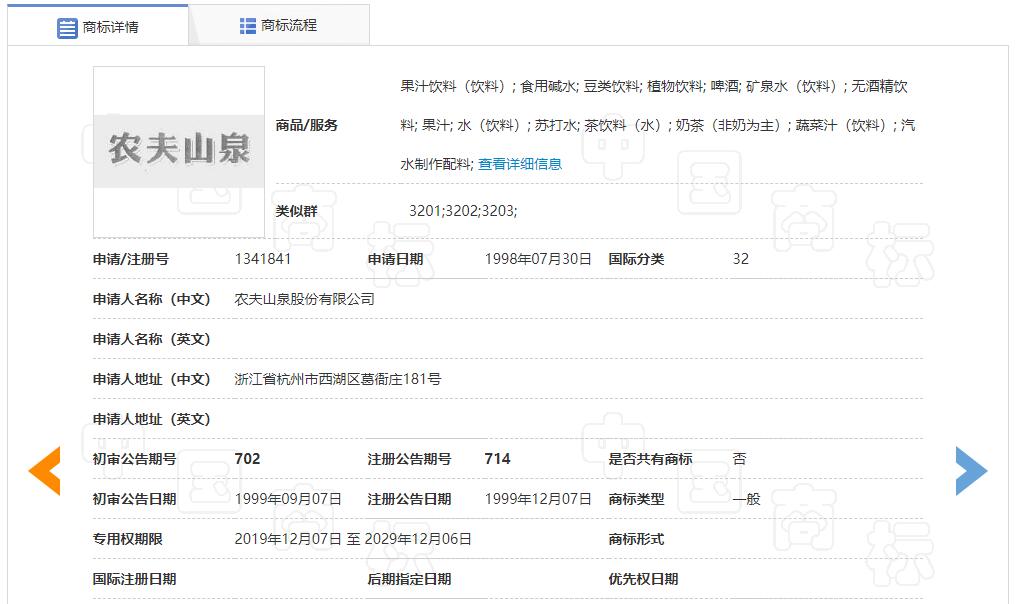Select applicant name 农夫山泉股份有限公司
Viewport: 1018px width, 604px height.
point(304,299)
